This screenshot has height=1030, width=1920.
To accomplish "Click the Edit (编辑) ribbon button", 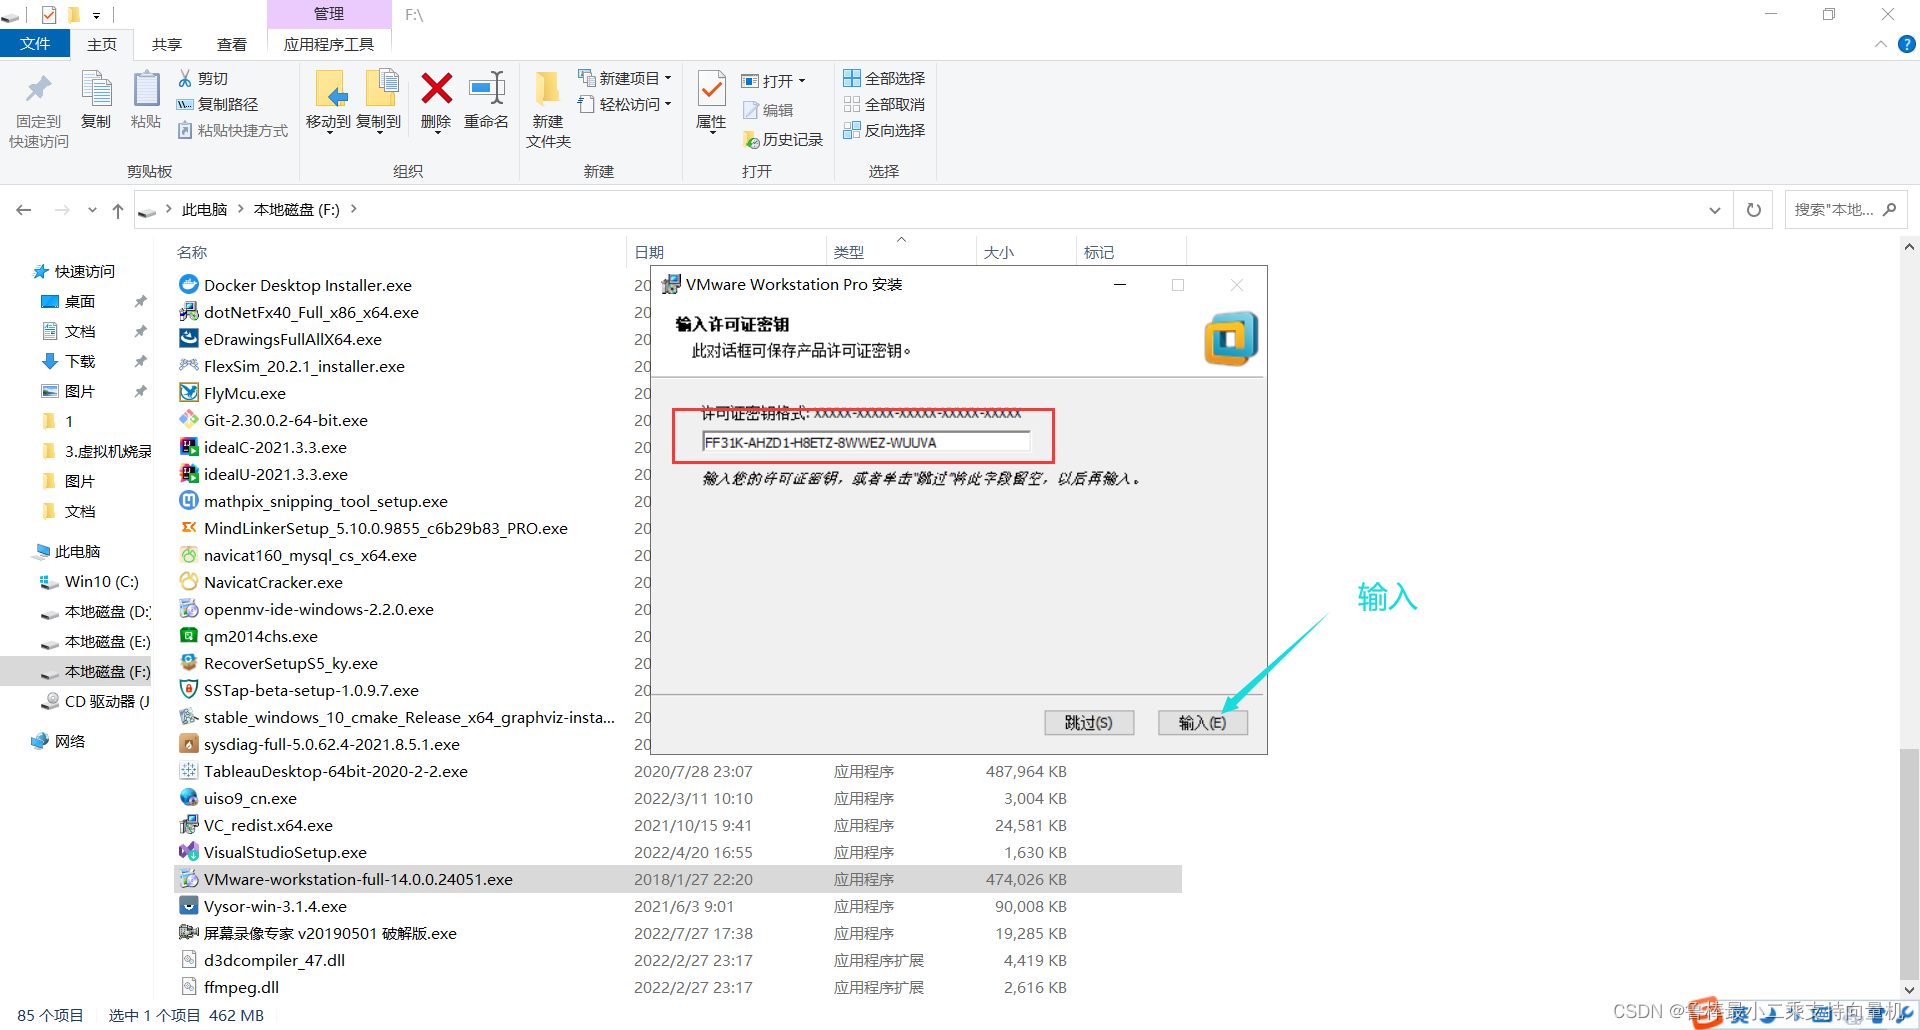I will tap(768, 110).
